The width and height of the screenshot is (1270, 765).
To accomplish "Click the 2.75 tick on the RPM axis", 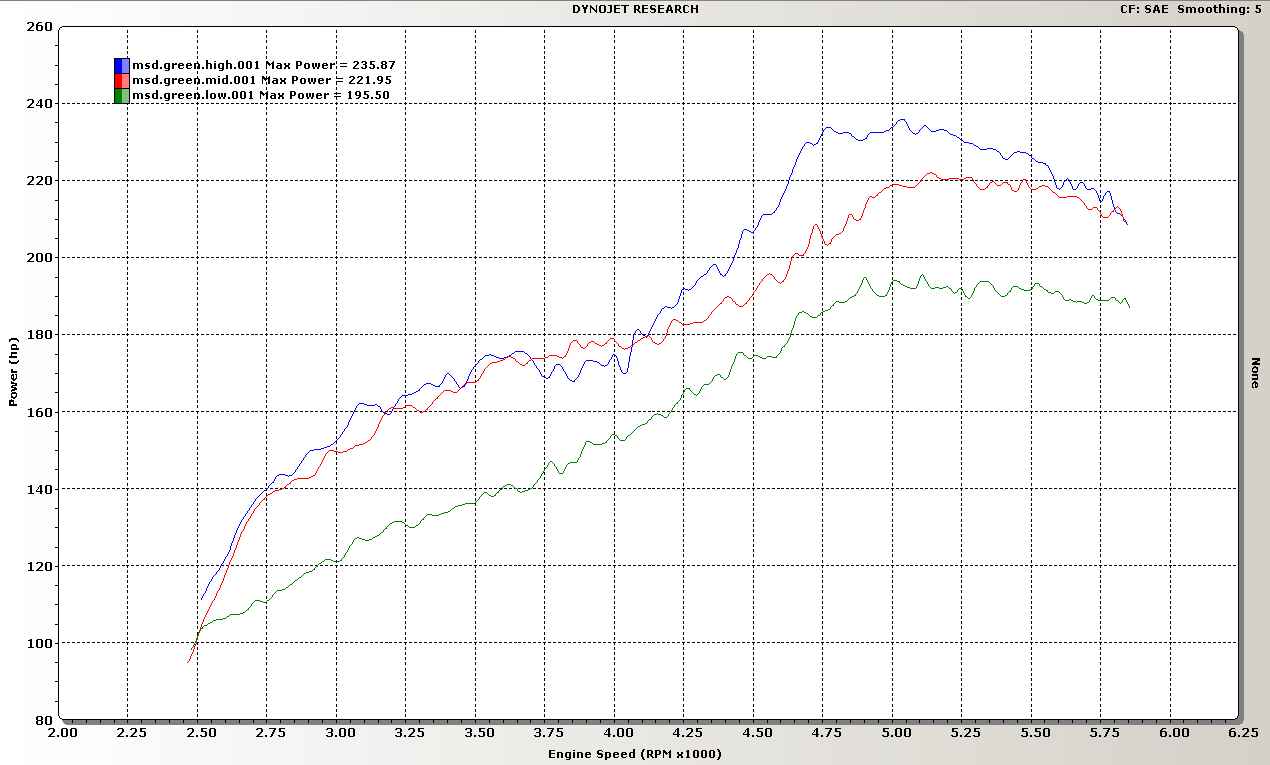I will (270, 733).
